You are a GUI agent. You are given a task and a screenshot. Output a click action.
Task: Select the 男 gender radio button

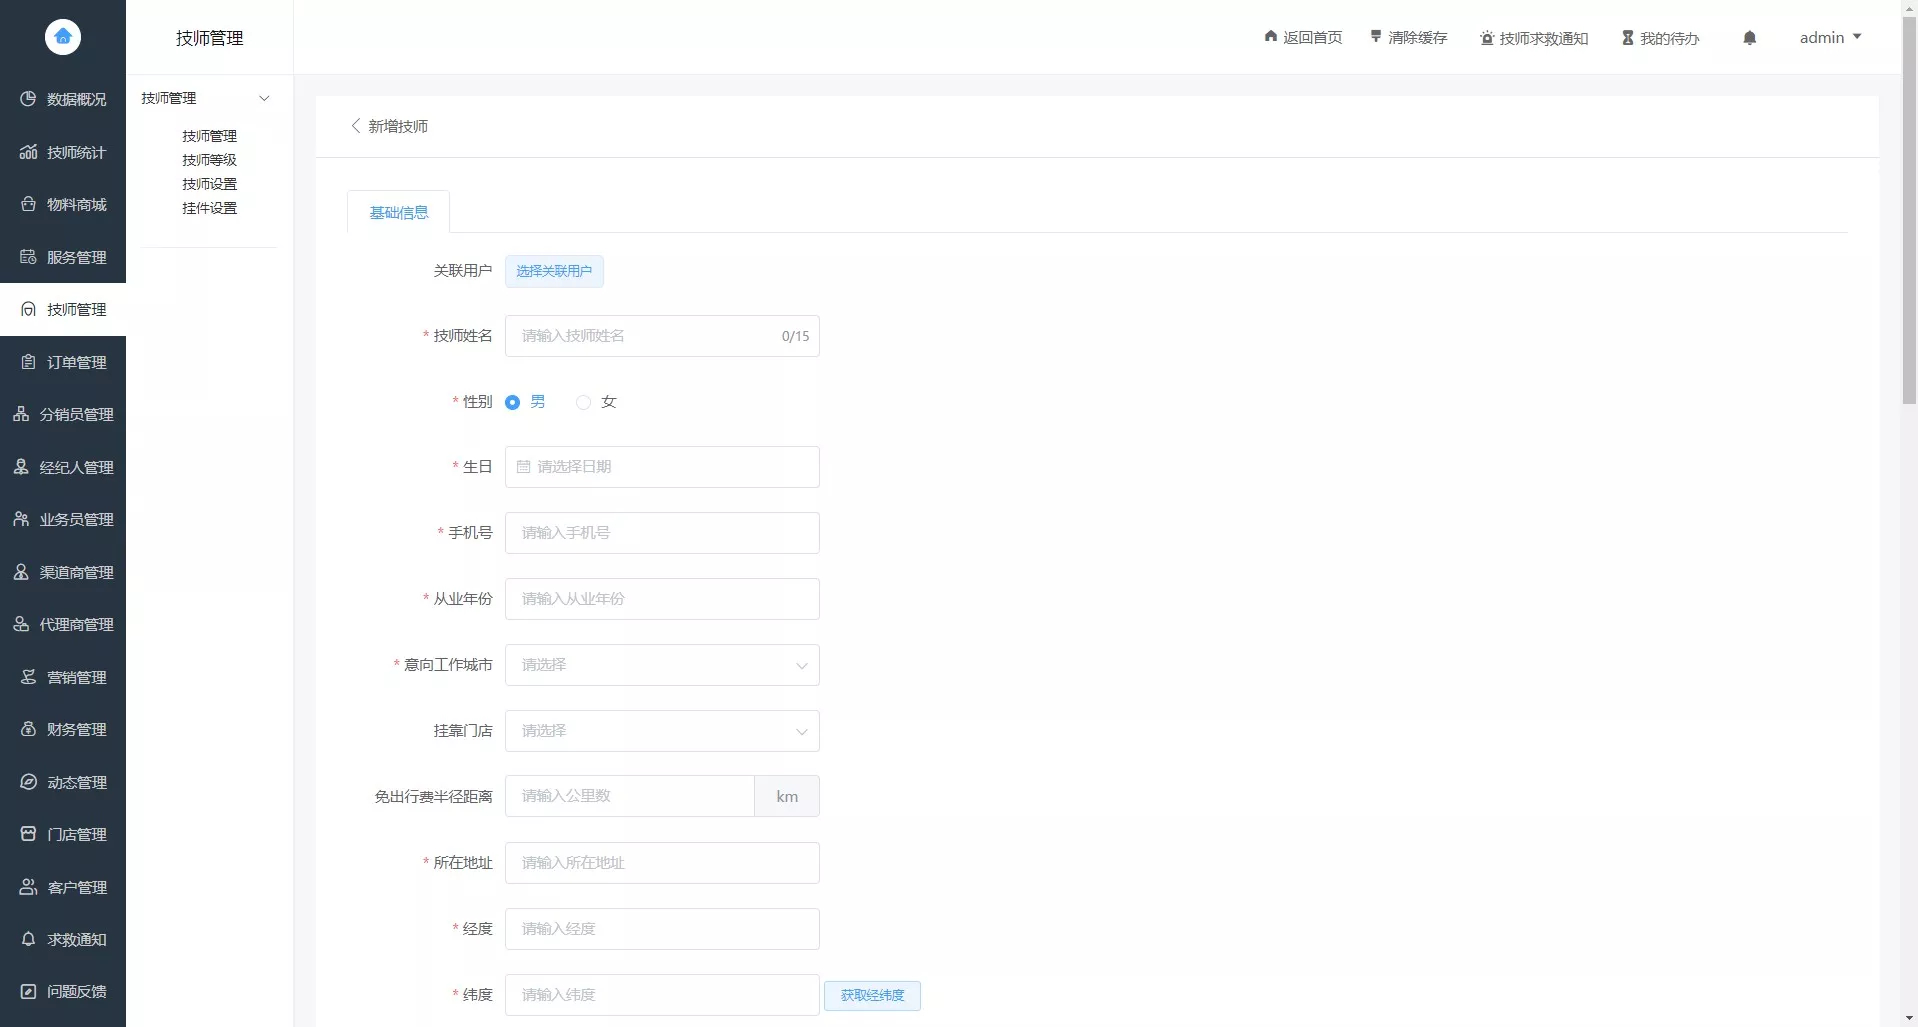(513, 402)
